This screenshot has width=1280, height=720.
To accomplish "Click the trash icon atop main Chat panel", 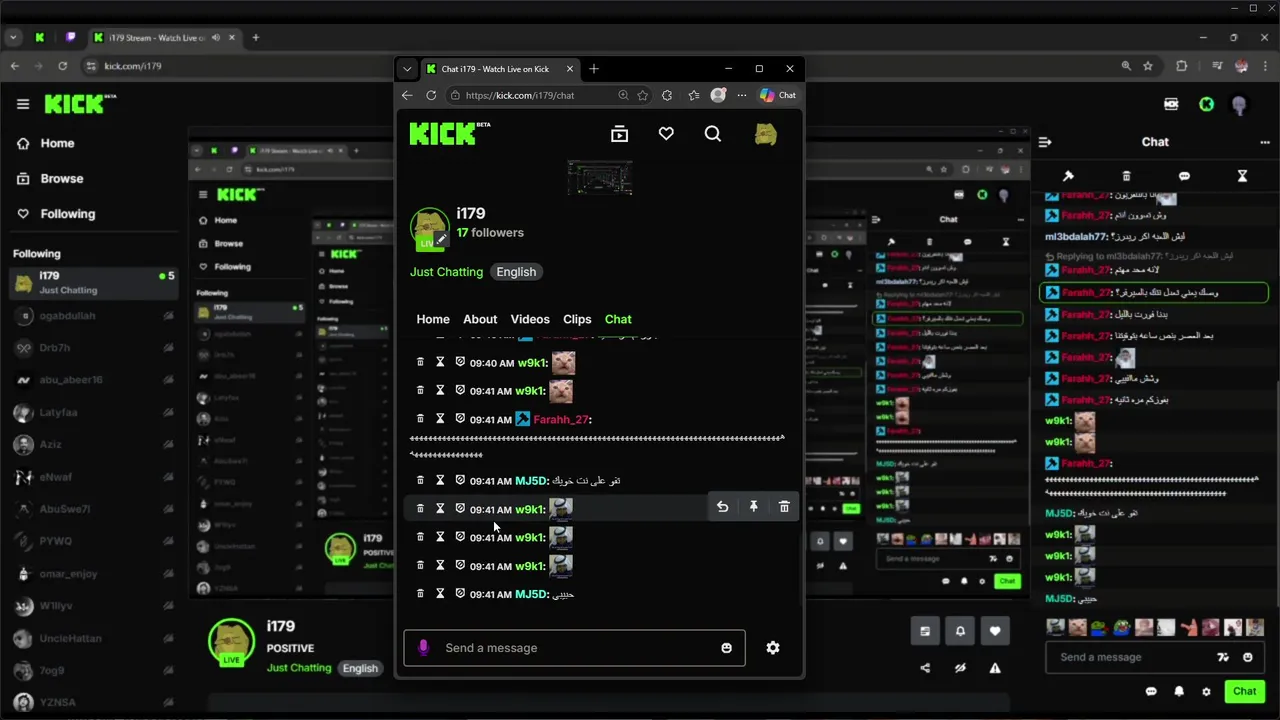I will coord(1126,176).
